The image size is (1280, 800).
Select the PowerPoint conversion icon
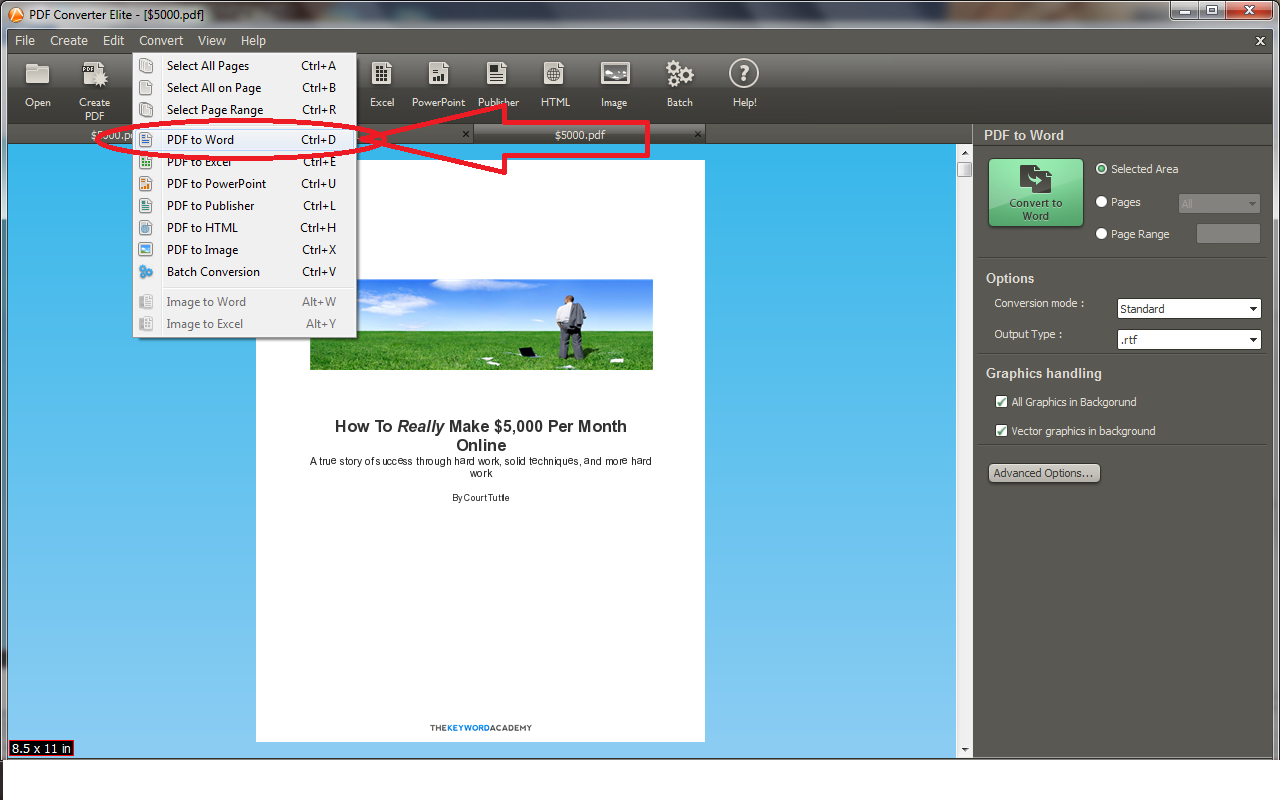click(x=438, y=84)
